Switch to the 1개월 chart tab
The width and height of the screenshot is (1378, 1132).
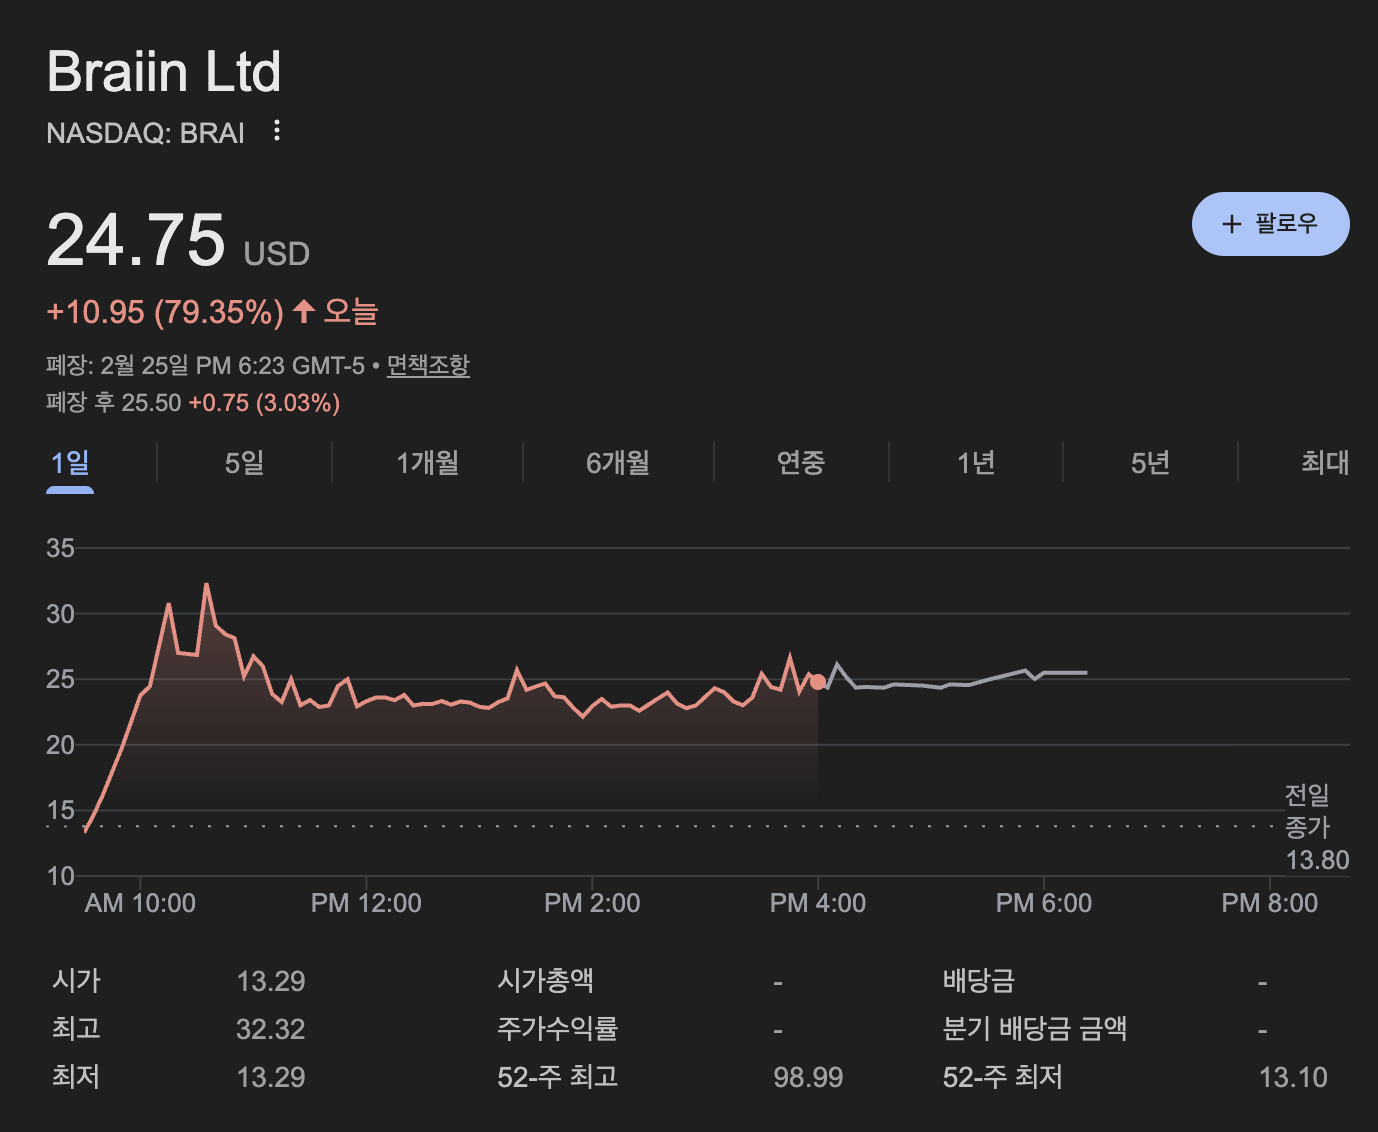pos(427,463)
